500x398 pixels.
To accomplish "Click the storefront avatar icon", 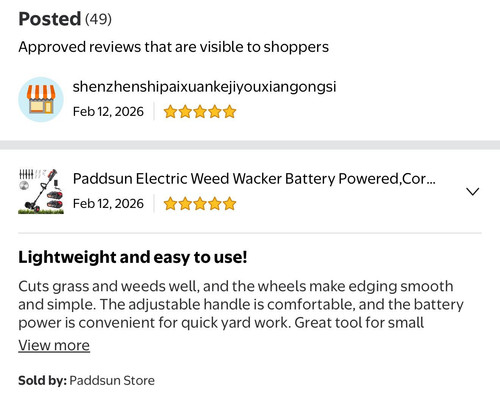I will (x=41, y=99).
